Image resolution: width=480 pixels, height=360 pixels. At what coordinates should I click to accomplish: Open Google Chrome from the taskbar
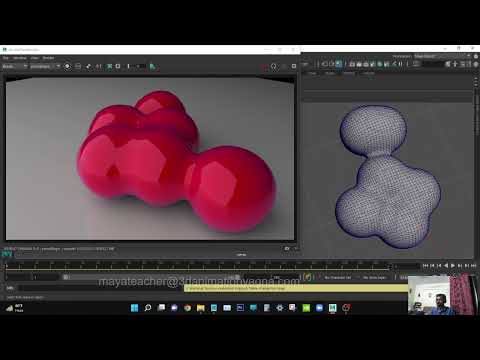click(187, 308)
